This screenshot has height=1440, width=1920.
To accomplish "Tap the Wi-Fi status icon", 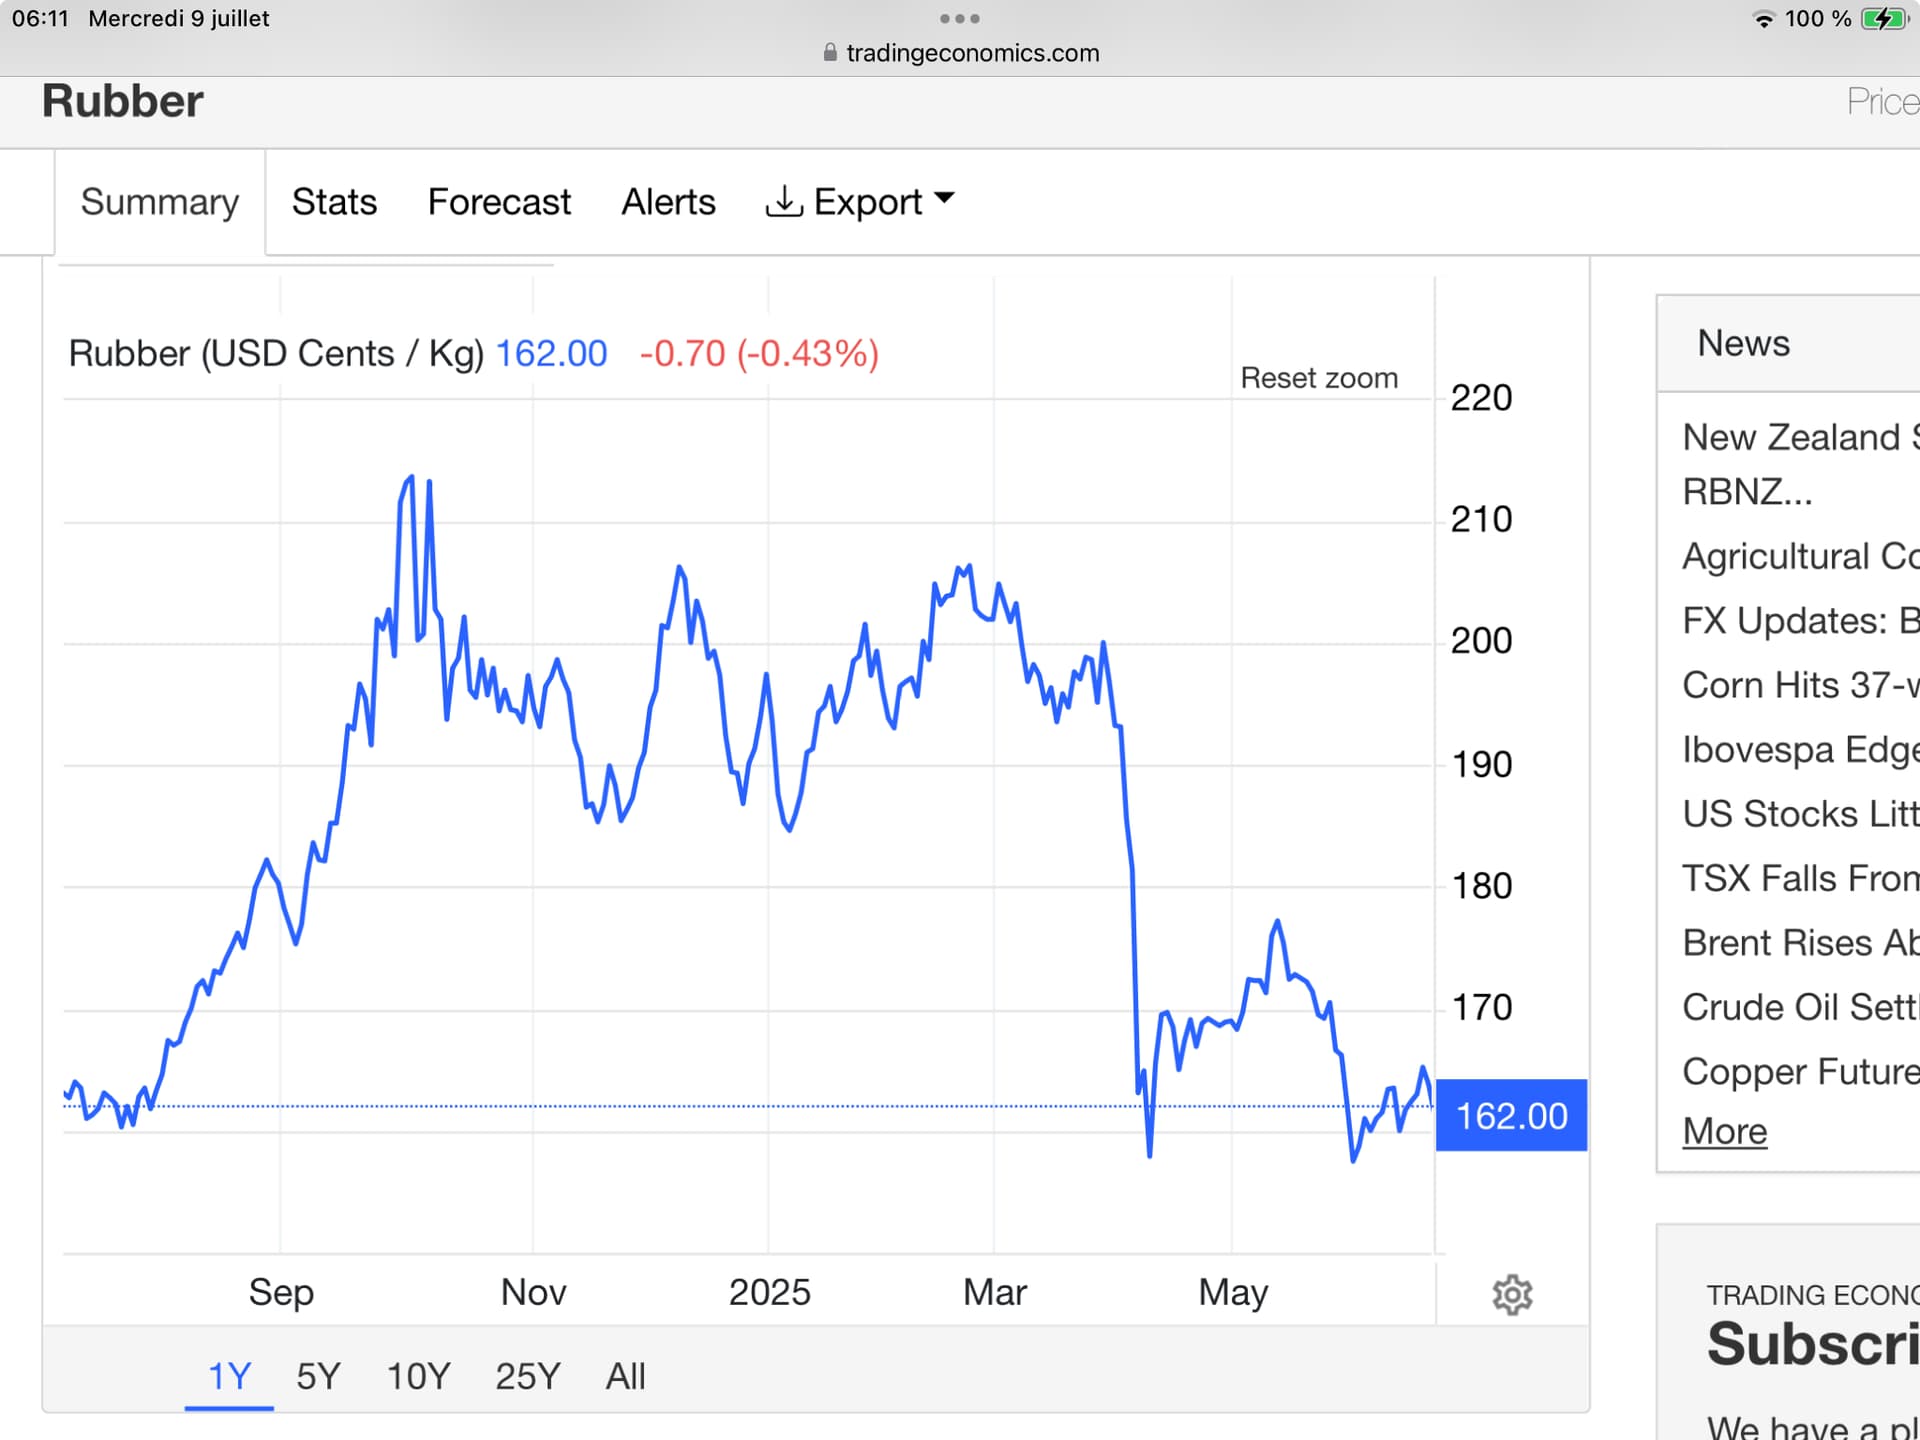I will pos(1763,19).
